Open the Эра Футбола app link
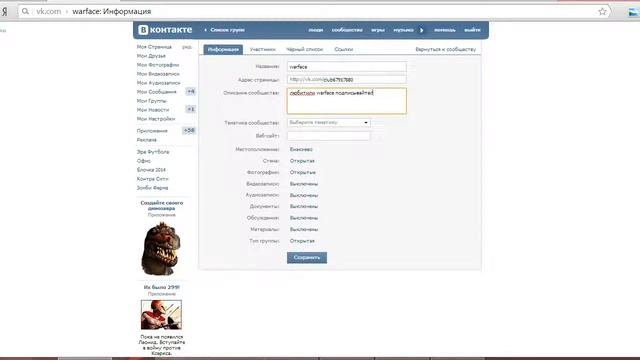 click(x=153, y=152)
